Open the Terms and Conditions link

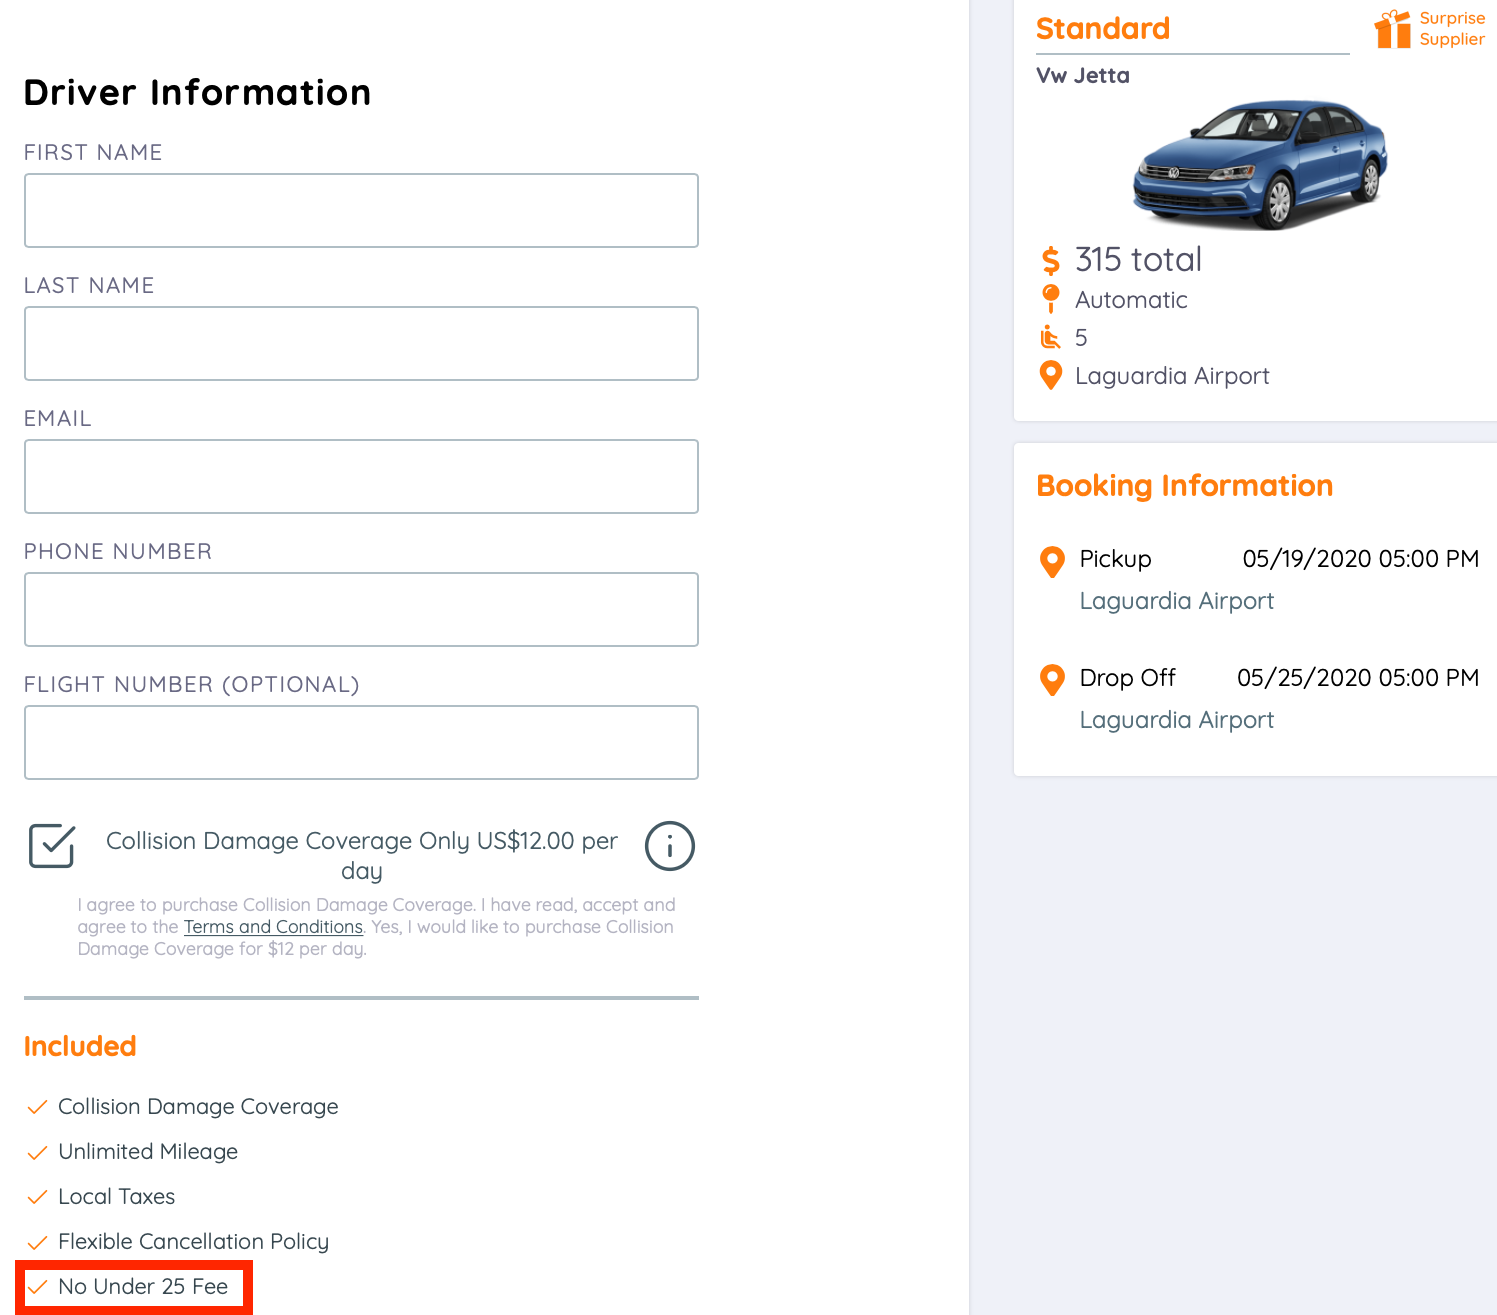272,927
